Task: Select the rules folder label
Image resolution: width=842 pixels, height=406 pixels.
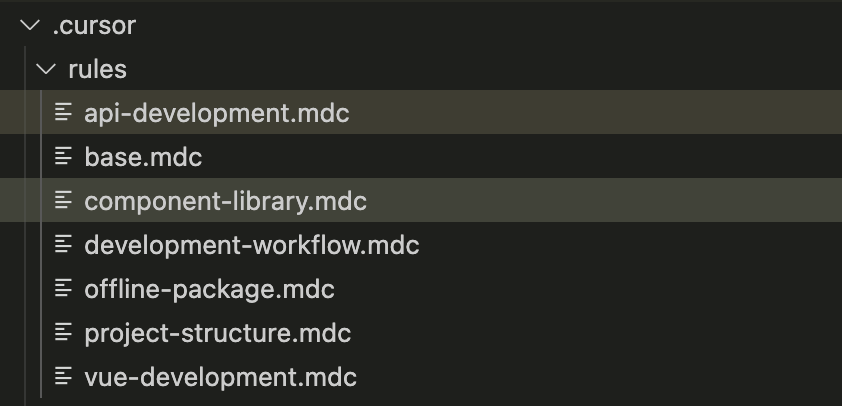Action: (x=97, y=70)
